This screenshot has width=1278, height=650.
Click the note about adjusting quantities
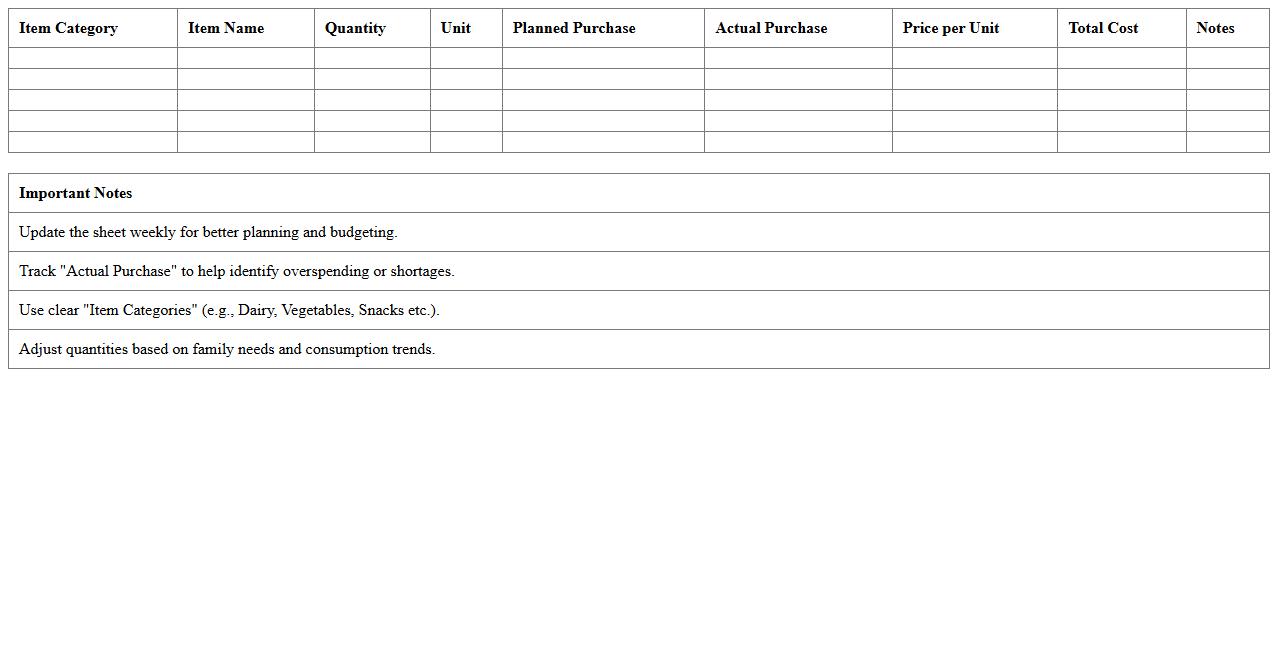[x=227, y=349]
